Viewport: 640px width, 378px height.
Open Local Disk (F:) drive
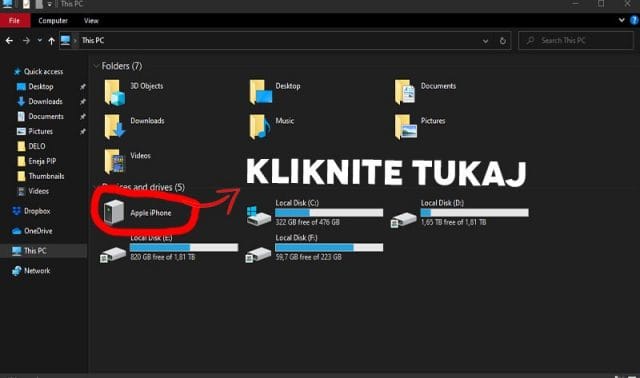315,247
